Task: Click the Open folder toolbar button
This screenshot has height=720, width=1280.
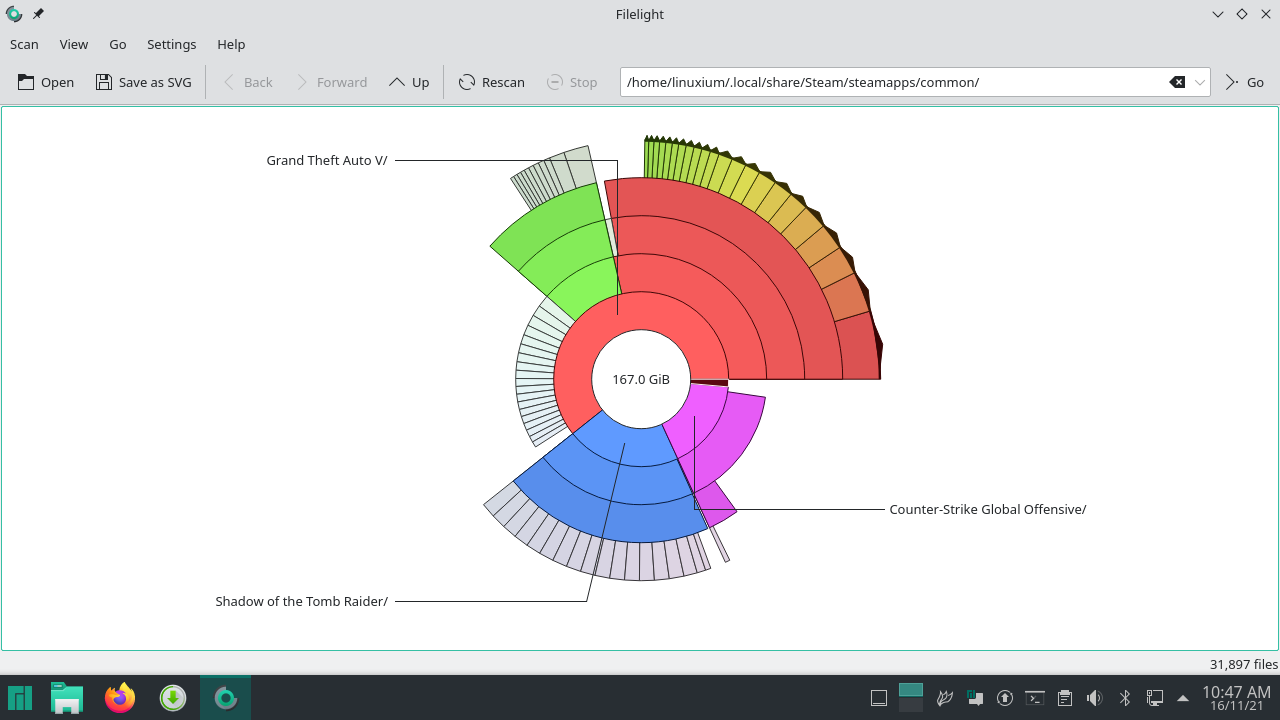Action: (x=45, y=82)
